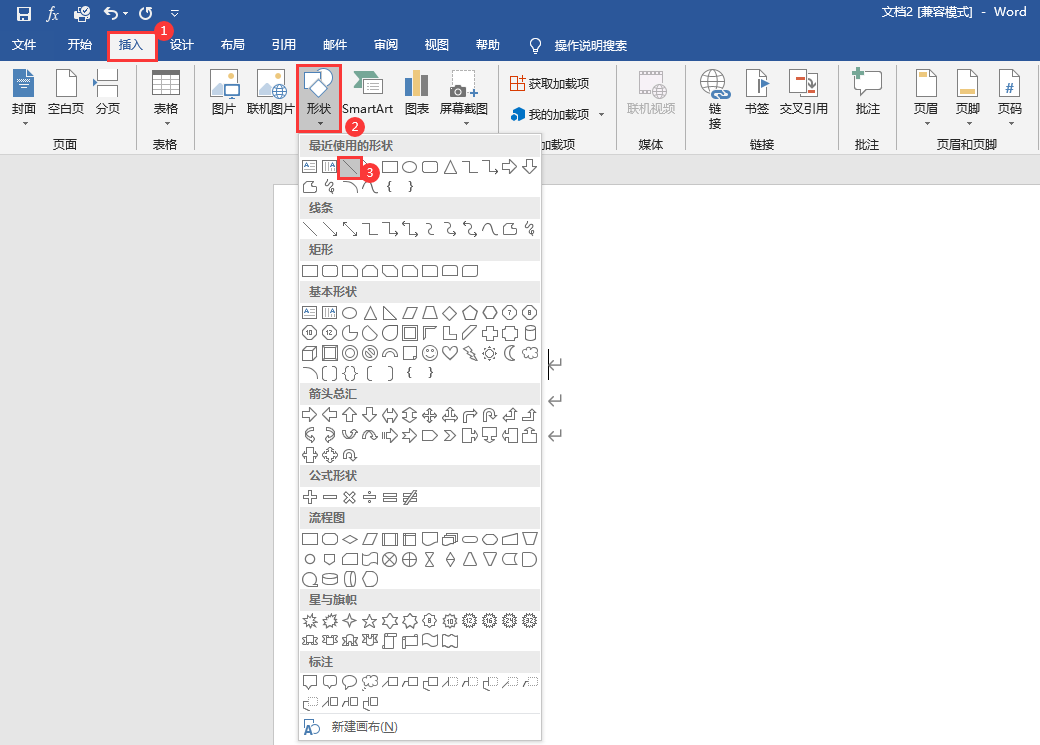Open the 表格 table dropdown

click(x=166, y=100)
